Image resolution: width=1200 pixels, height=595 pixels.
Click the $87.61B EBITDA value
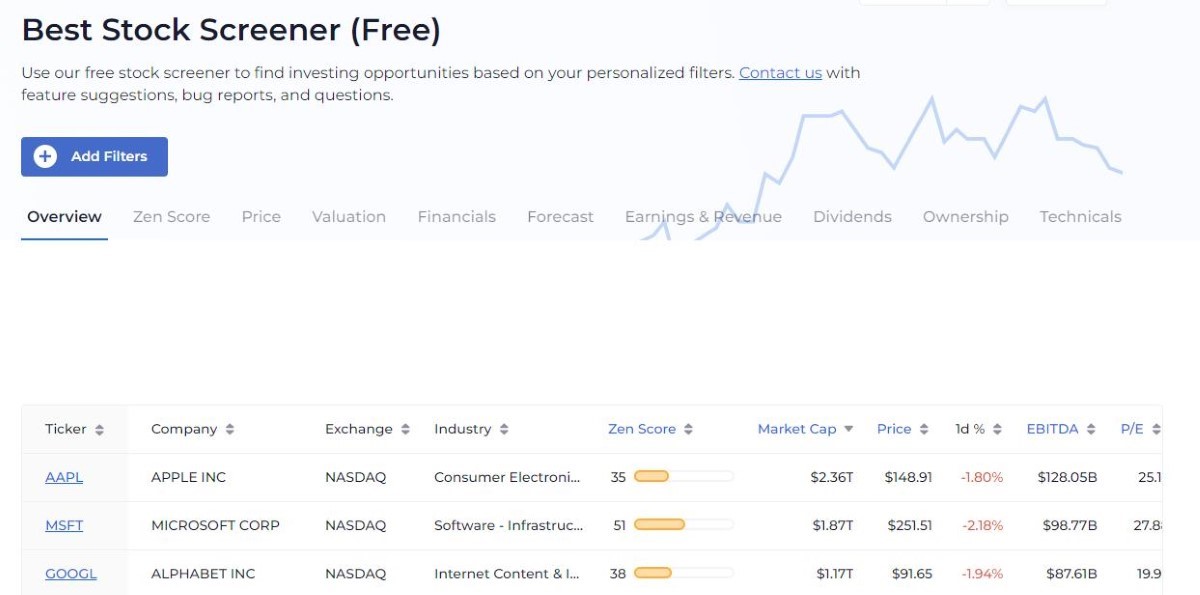(x=1071, y=574)
